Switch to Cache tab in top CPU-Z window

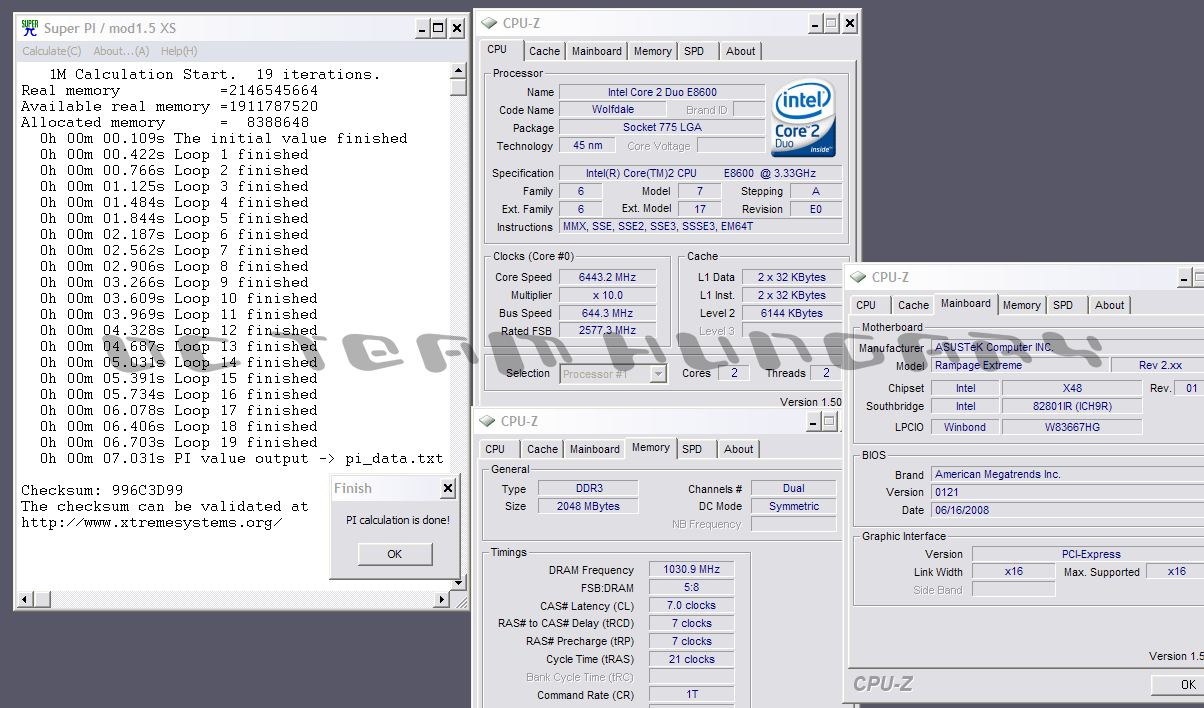[x=545, y=51]
